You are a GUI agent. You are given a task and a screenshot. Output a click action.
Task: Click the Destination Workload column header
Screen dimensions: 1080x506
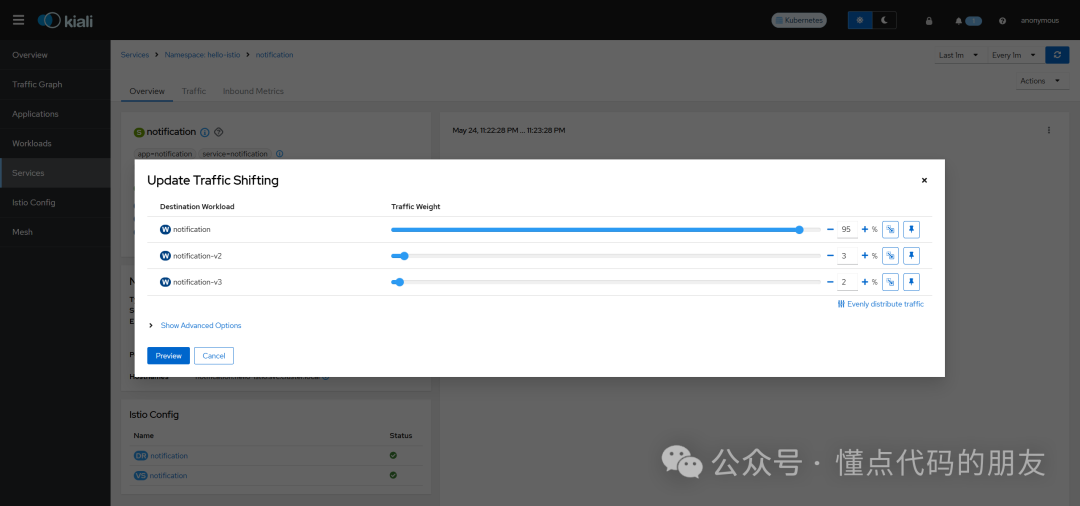pyautogui.click(x=197, y=207)
